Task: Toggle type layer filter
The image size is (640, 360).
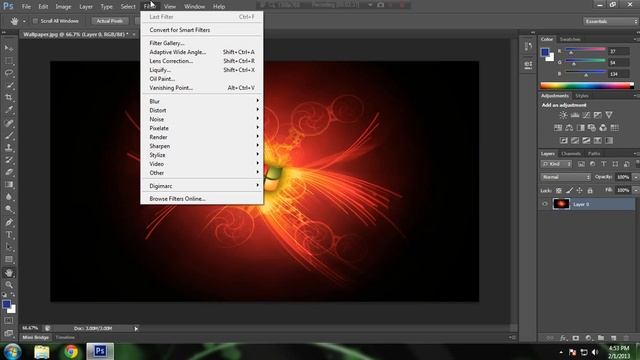Action: tap(604, 164)
